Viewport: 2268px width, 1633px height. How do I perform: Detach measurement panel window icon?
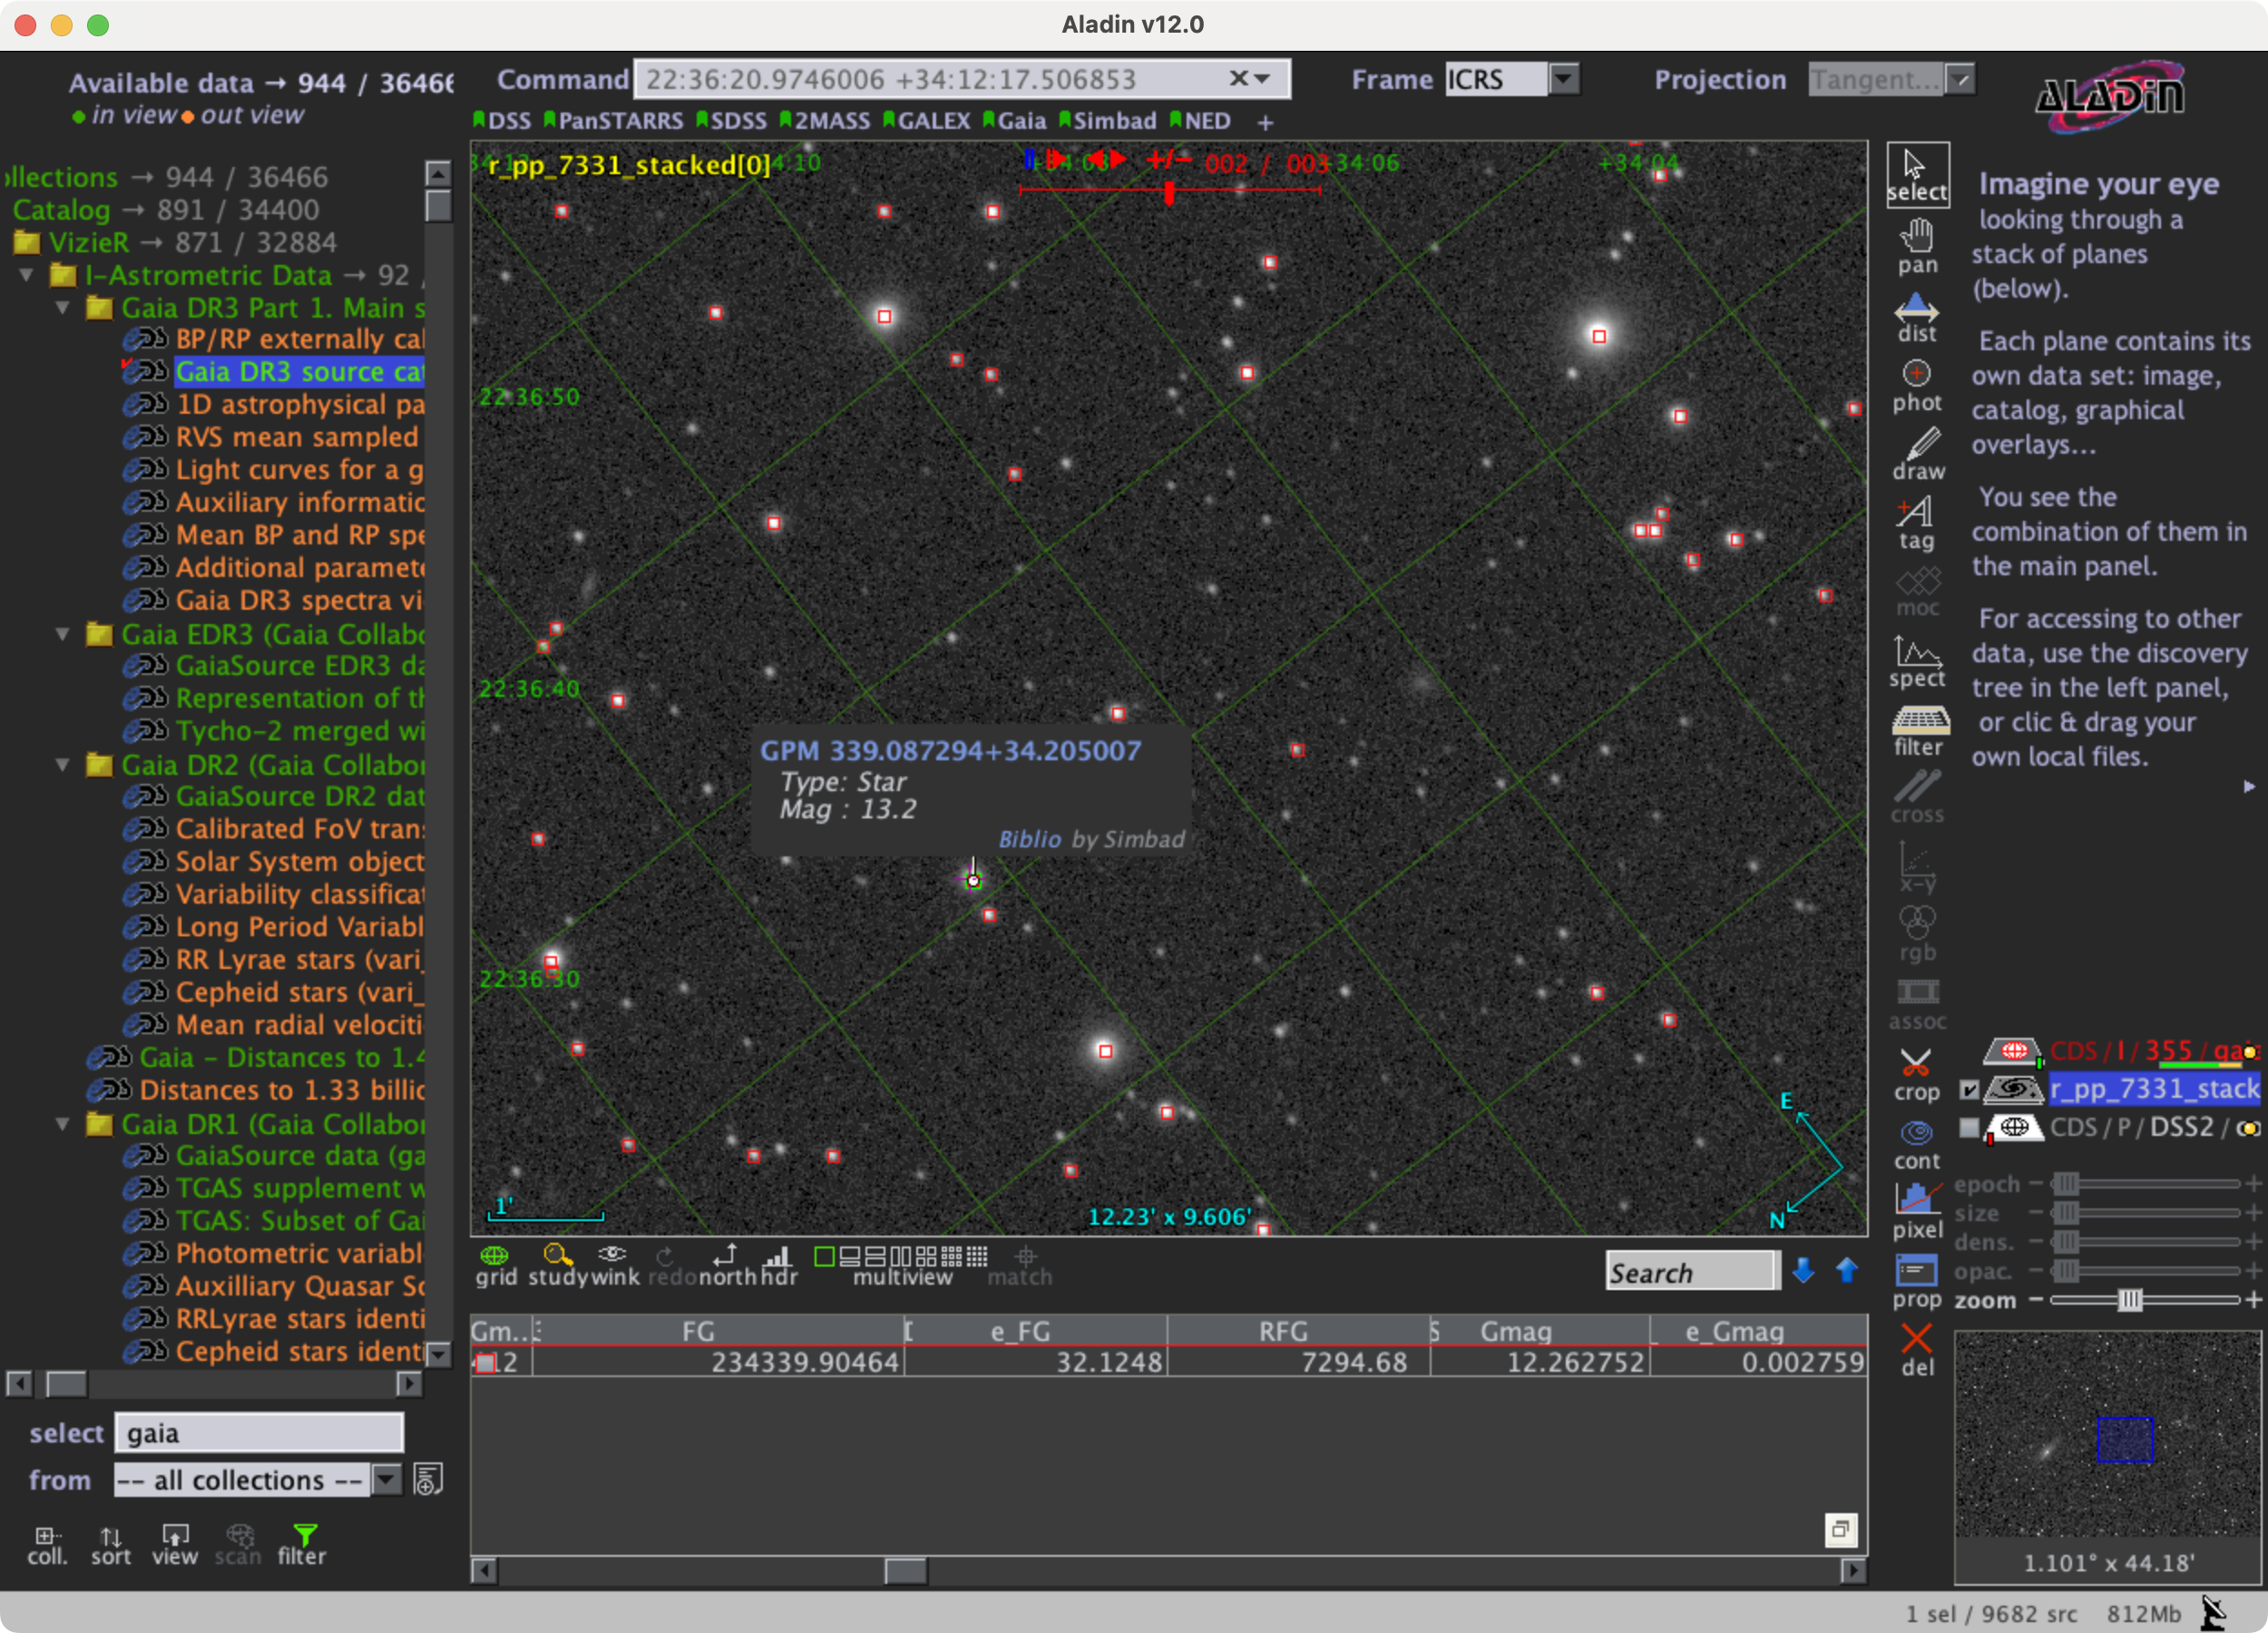tap(1841, 1529)
